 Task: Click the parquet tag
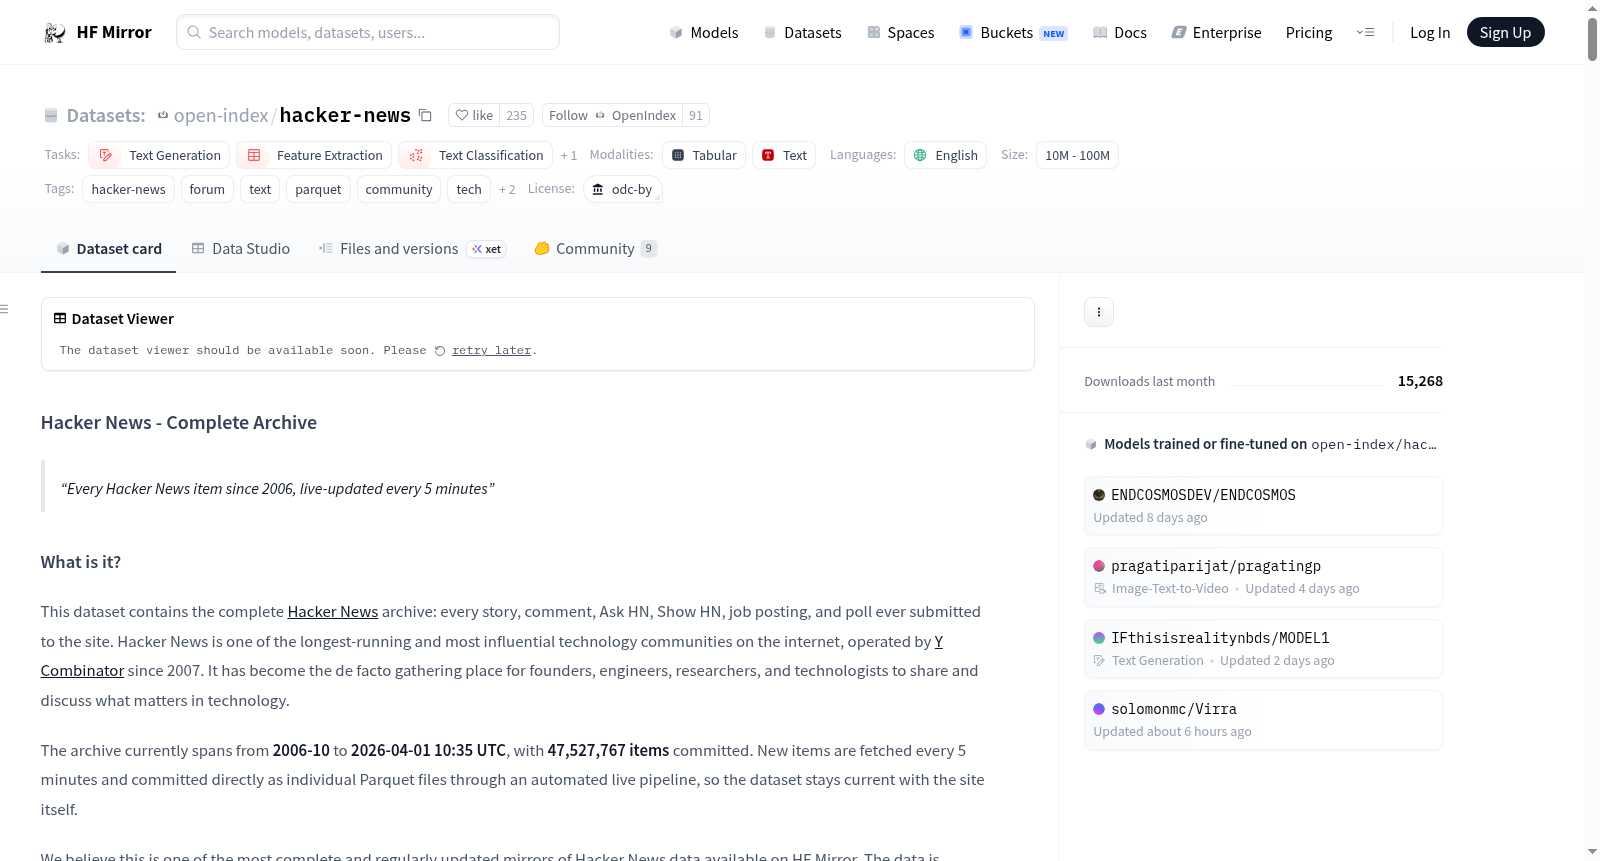[318, 189]
